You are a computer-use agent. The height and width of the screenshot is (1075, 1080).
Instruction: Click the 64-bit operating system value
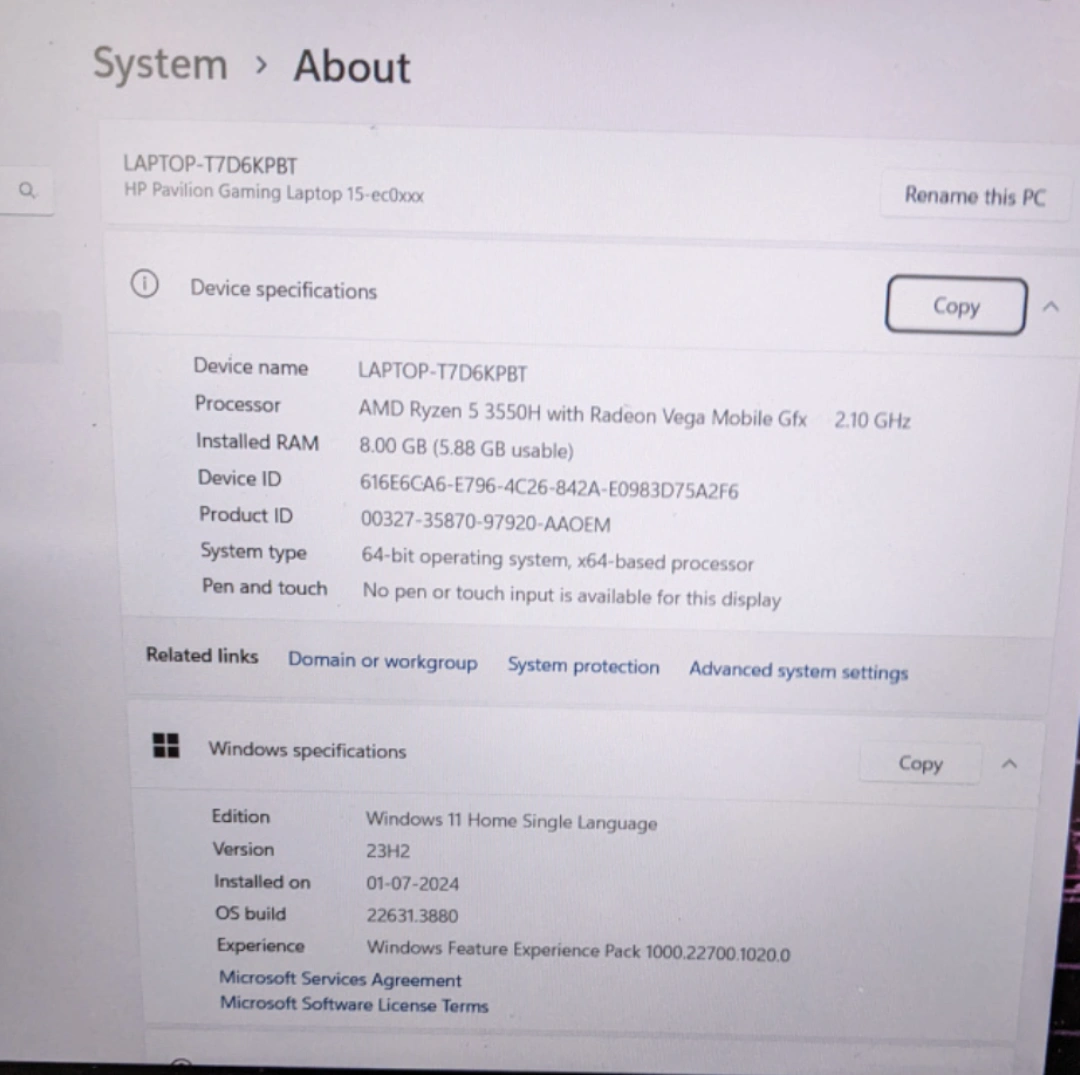point(557,560)
